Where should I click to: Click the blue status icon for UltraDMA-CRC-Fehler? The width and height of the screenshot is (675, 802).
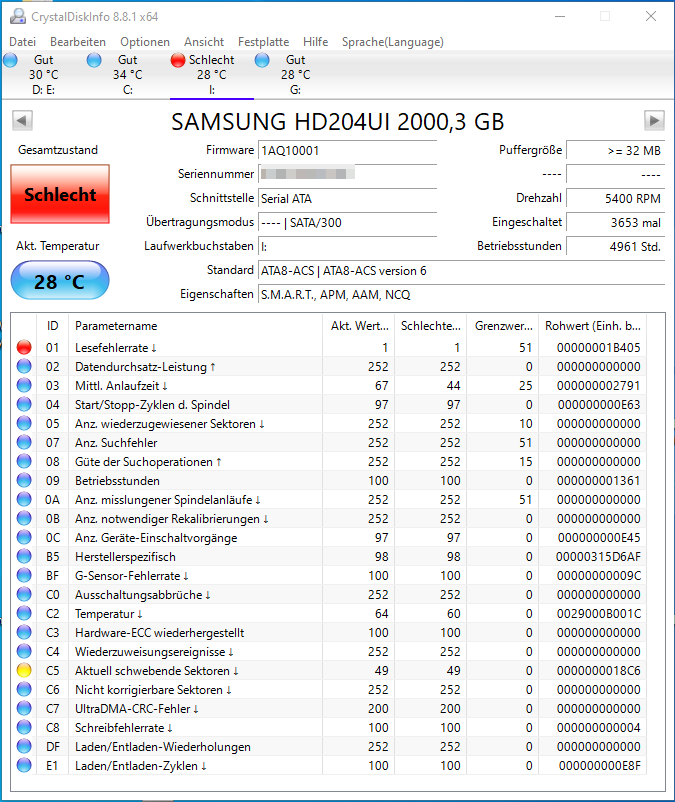(24, 709)
